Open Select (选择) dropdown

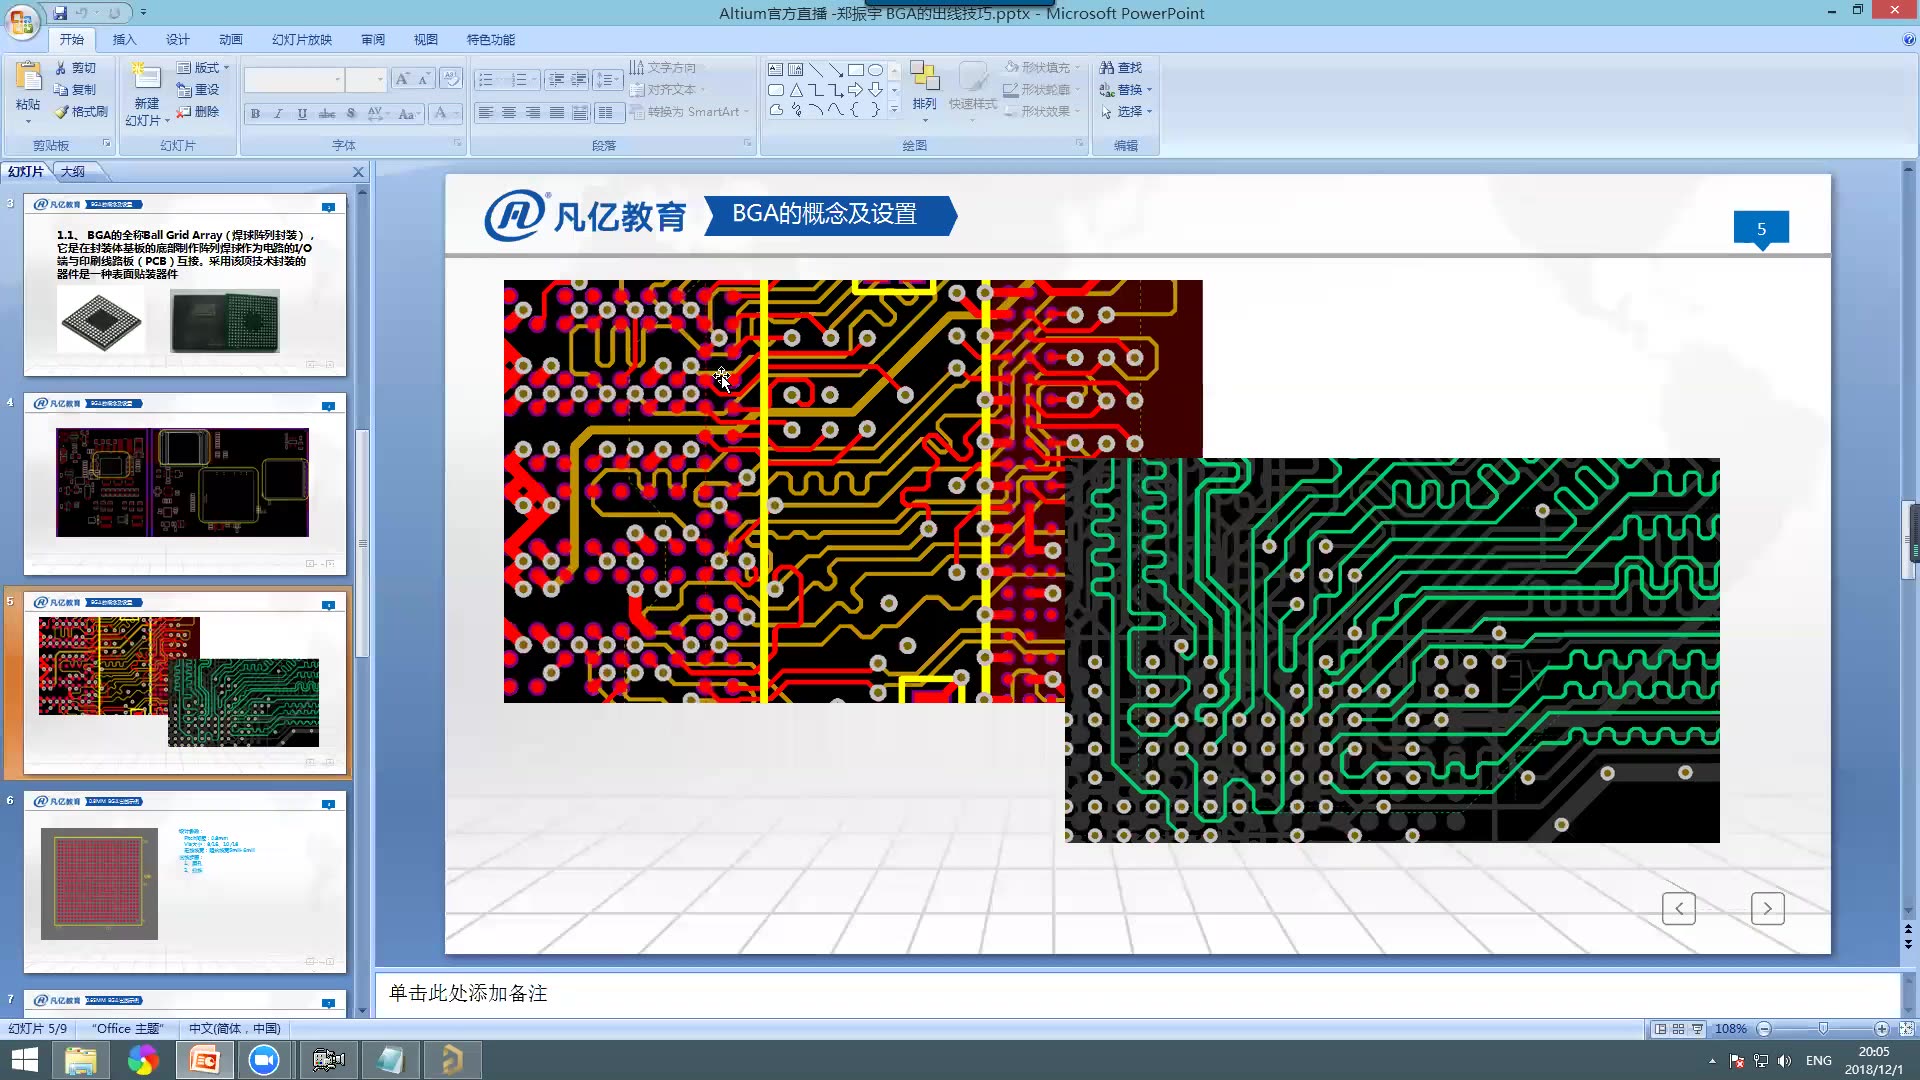pyautogui.click(x=1126, y=112)
